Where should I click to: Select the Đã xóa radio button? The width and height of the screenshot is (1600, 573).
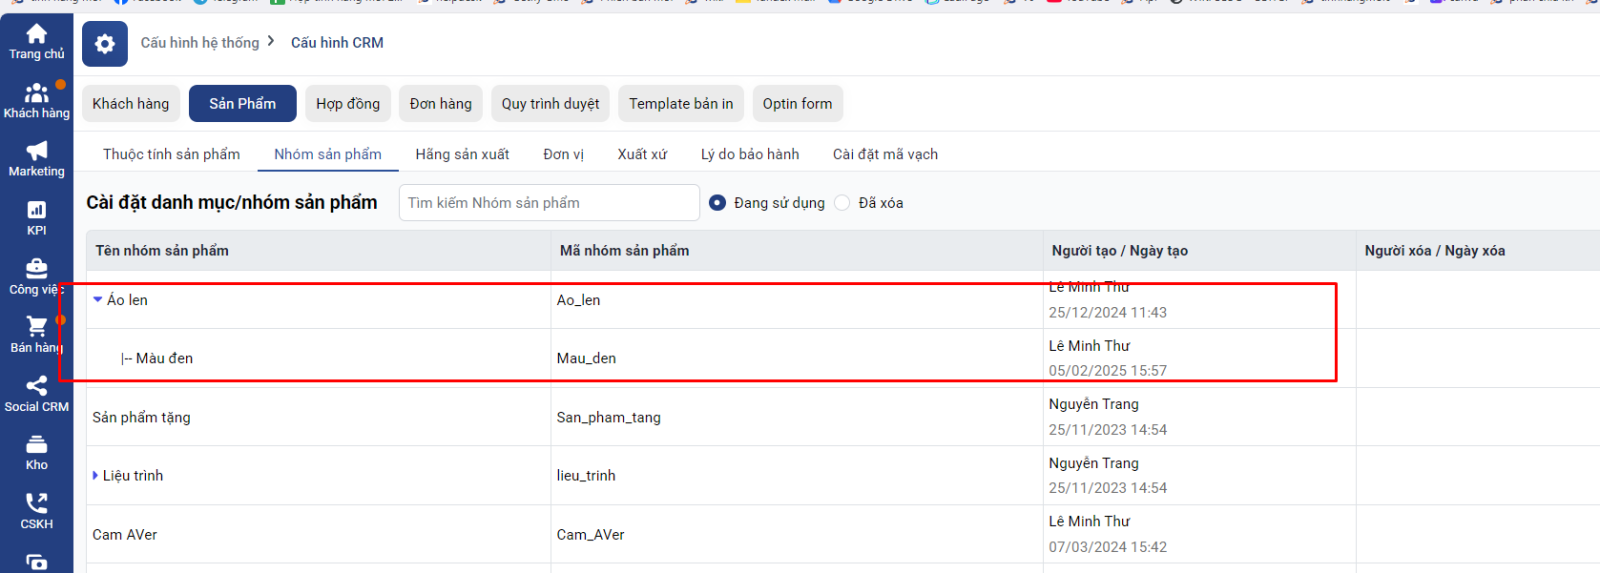coord(842,203)
